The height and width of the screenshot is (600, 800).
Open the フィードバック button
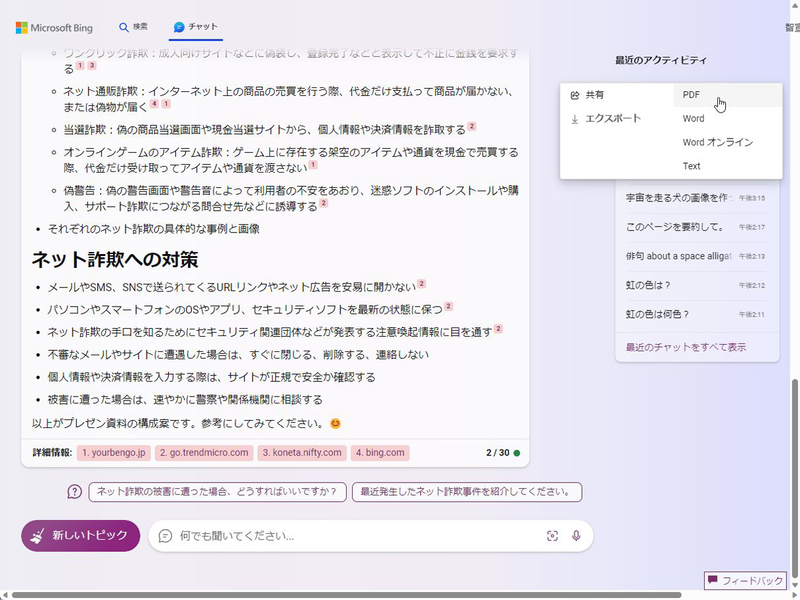click(x=746, y=580)
